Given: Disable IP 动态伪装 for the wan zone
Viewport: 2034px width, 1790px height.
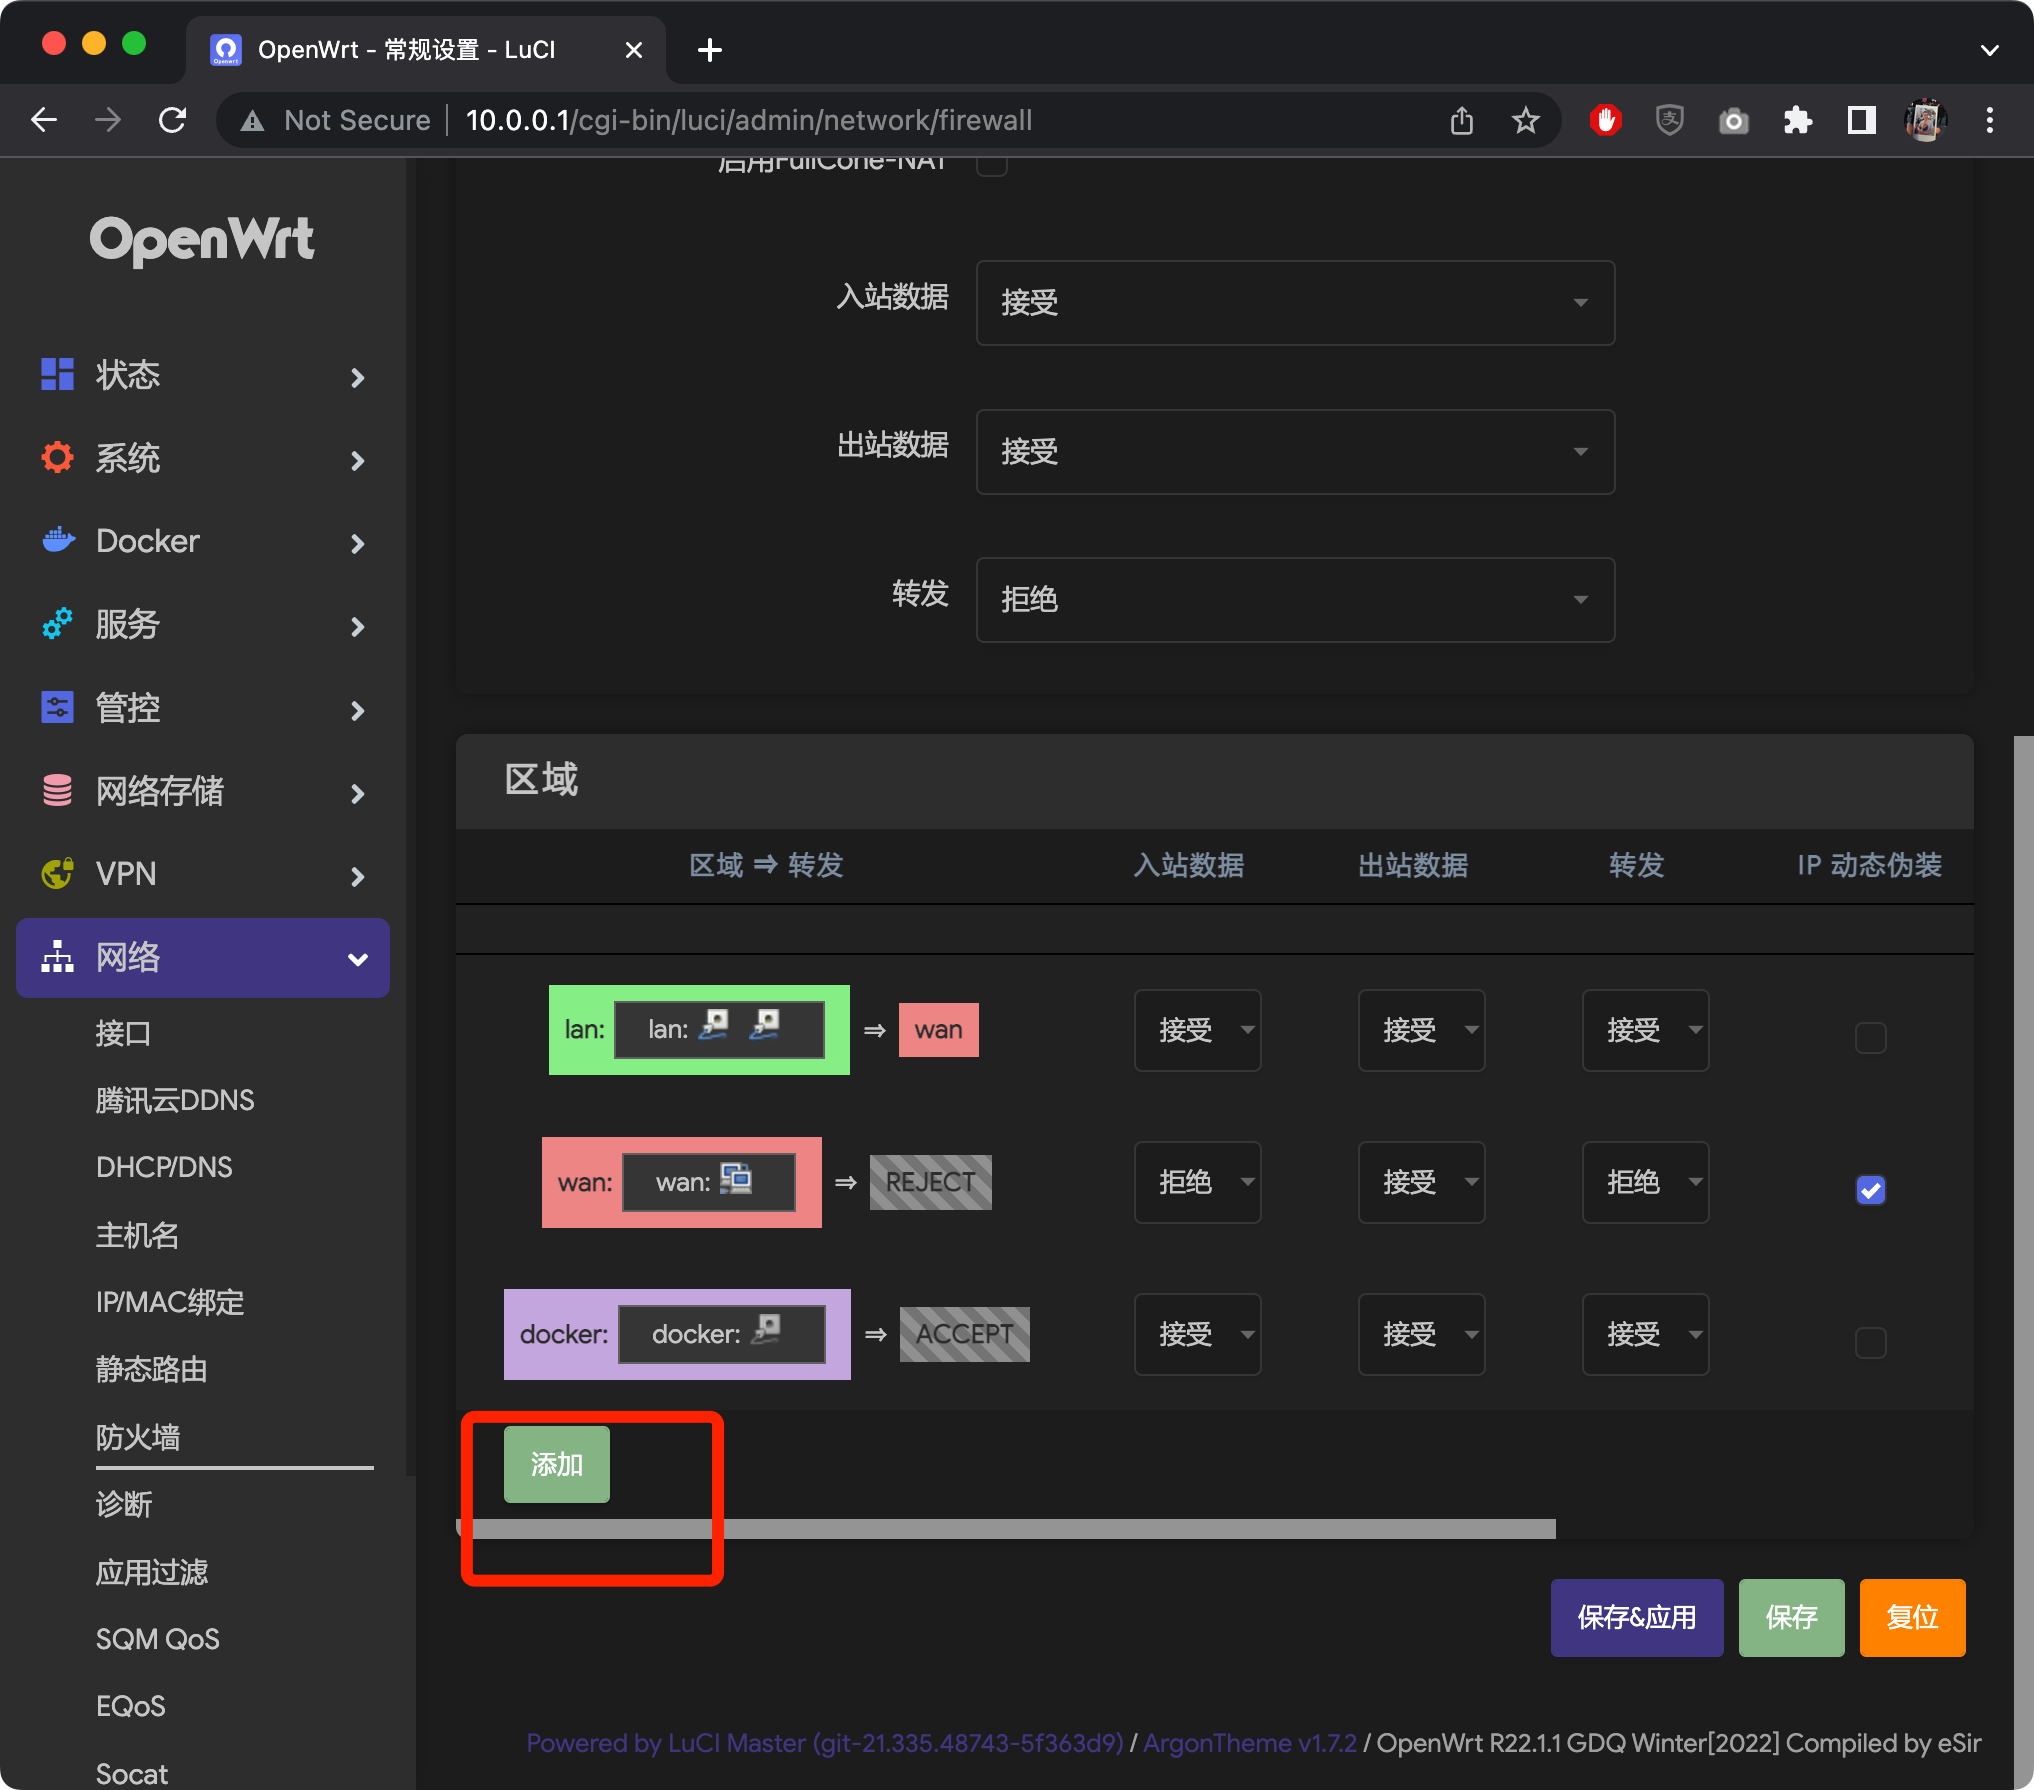Looking at the screenshot, I should click(x=1870, y=1189).
